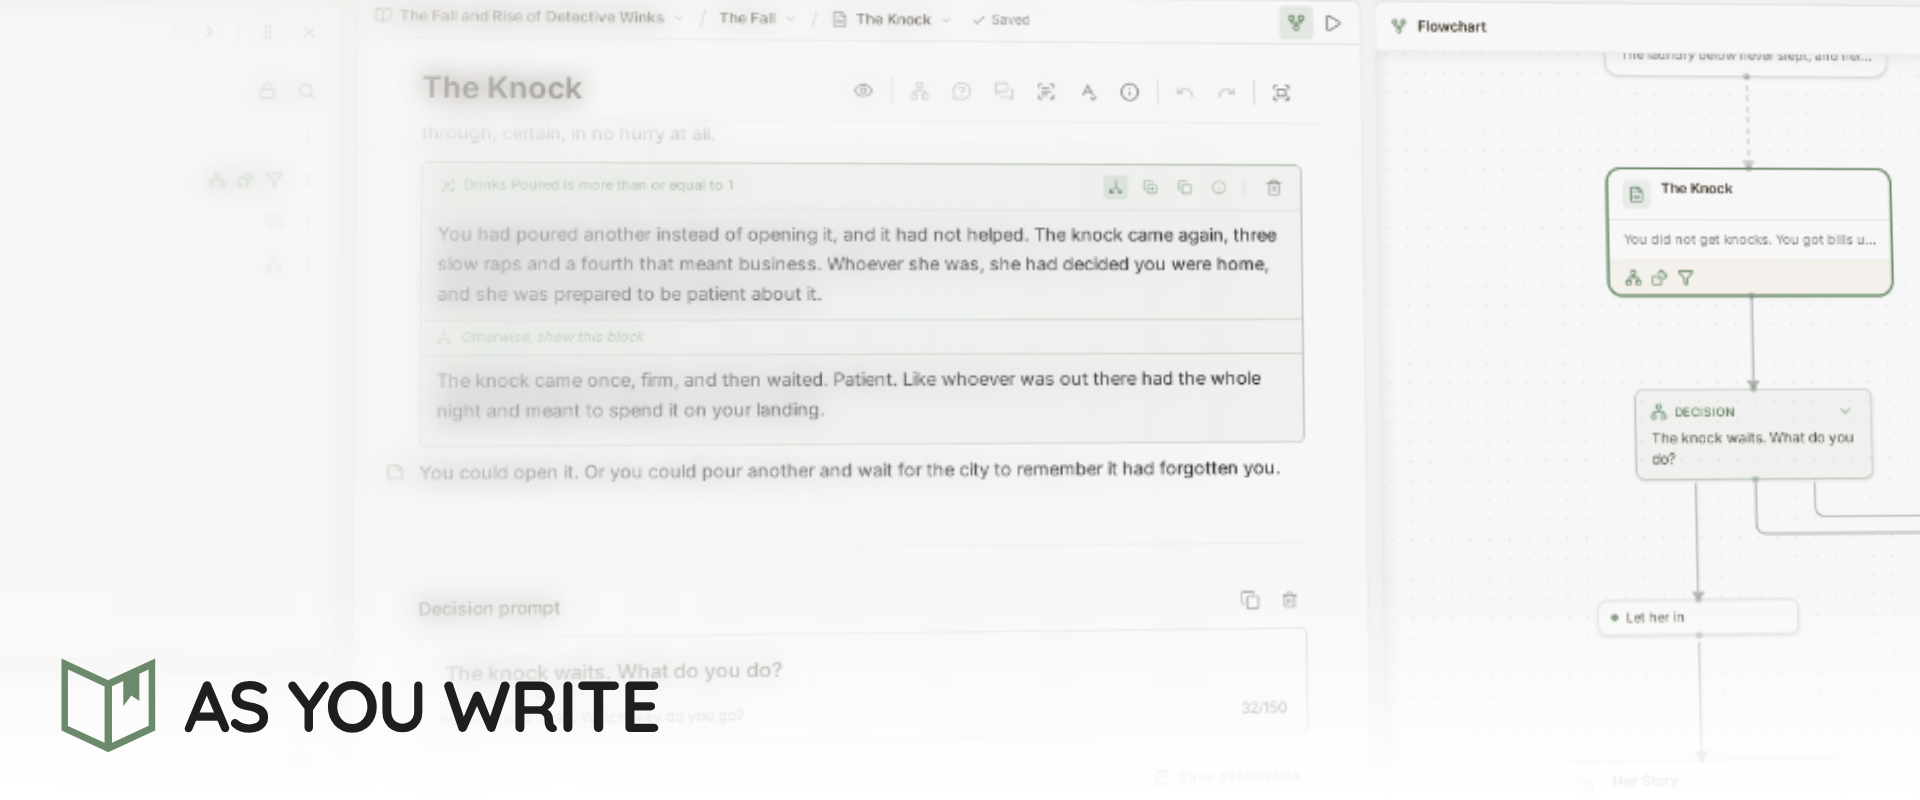Image resolution: width=1920 pixels, height=800 pixels.
Task: Click the Decision prompt text field
Action: (862, 680)
